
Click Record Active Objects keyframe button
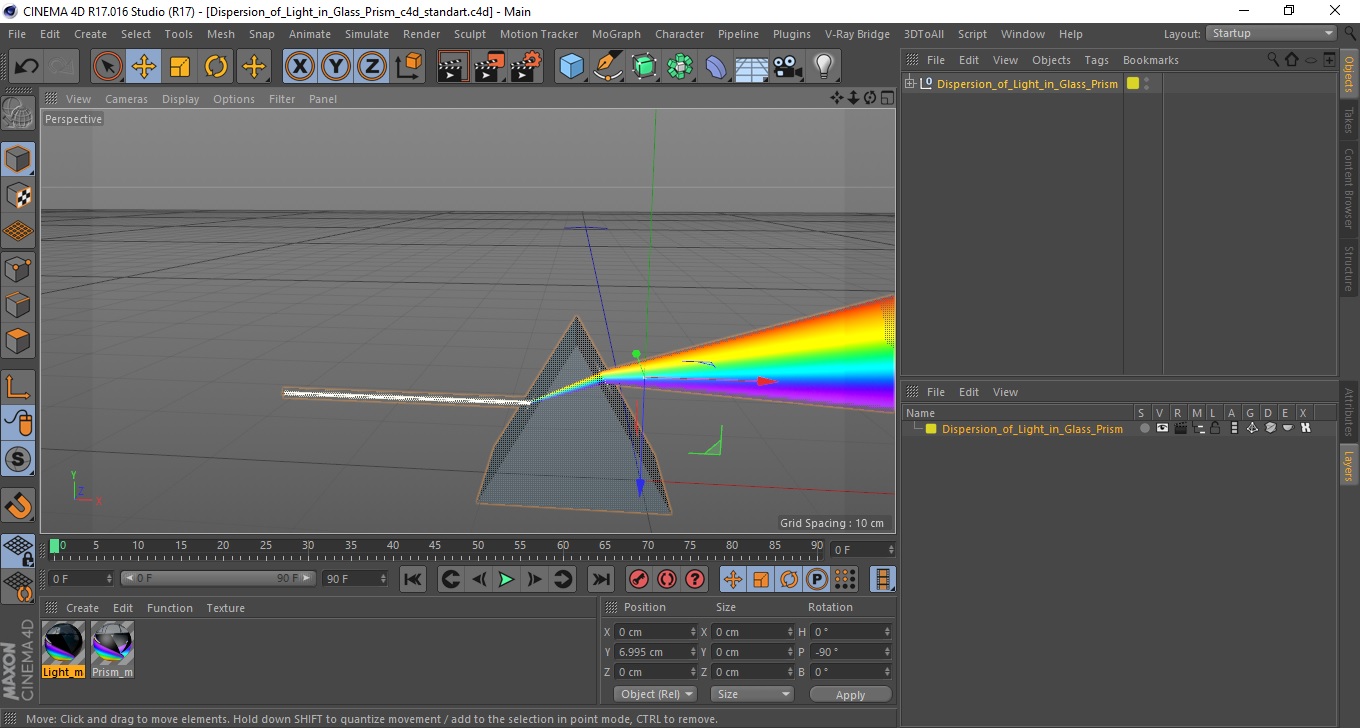pos(638,579)
